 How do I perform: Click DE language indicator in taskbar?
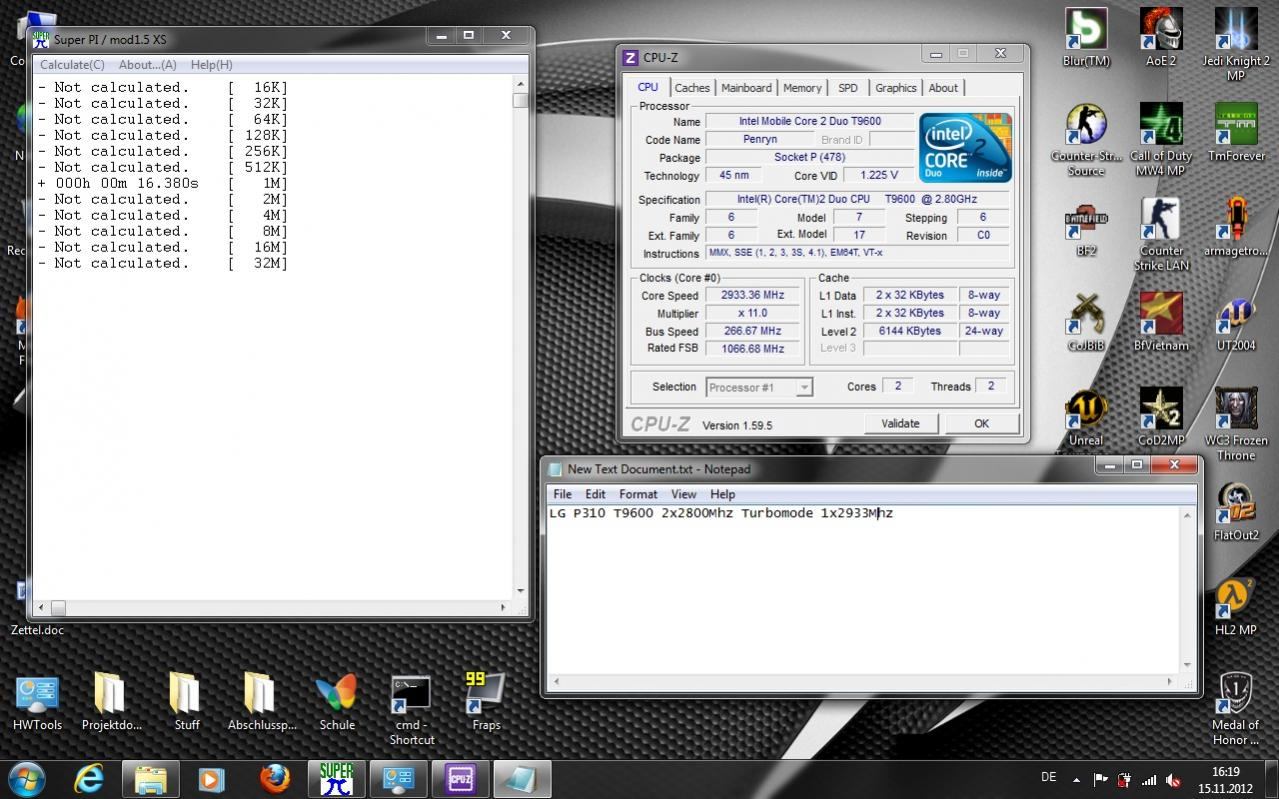coord(1049,777)
